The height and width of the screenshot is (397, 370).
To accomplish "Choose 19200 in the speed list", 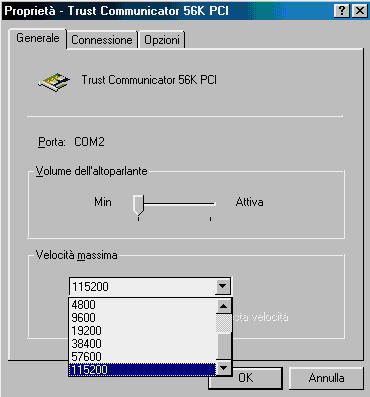I will coord(143,331).
